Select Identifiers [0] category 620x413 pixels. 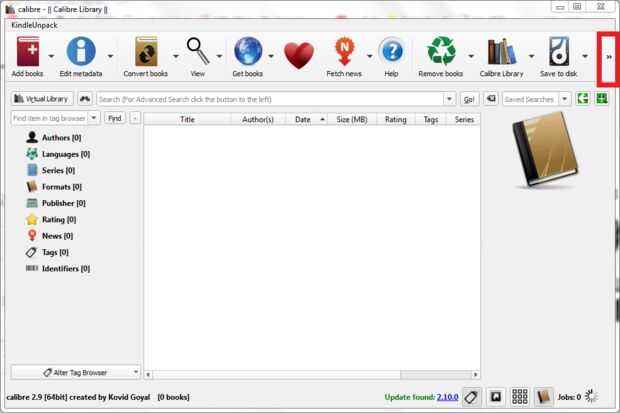[x=59, y=268]
